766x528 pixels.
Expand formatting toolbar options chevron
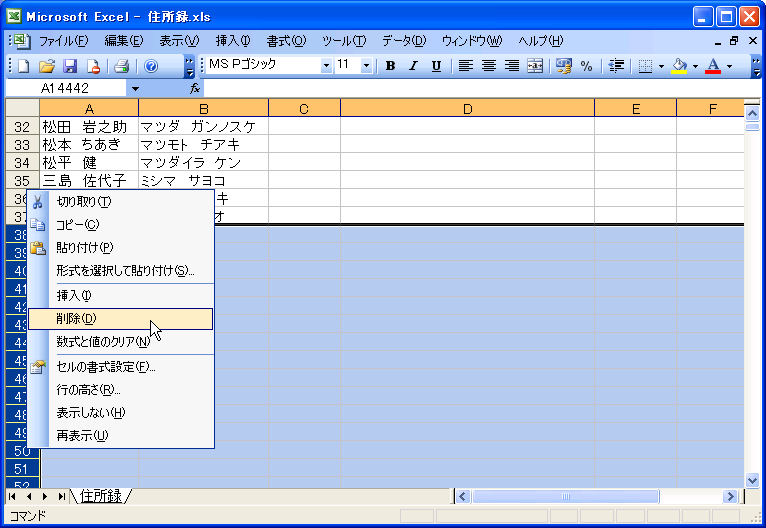point(756,66)
